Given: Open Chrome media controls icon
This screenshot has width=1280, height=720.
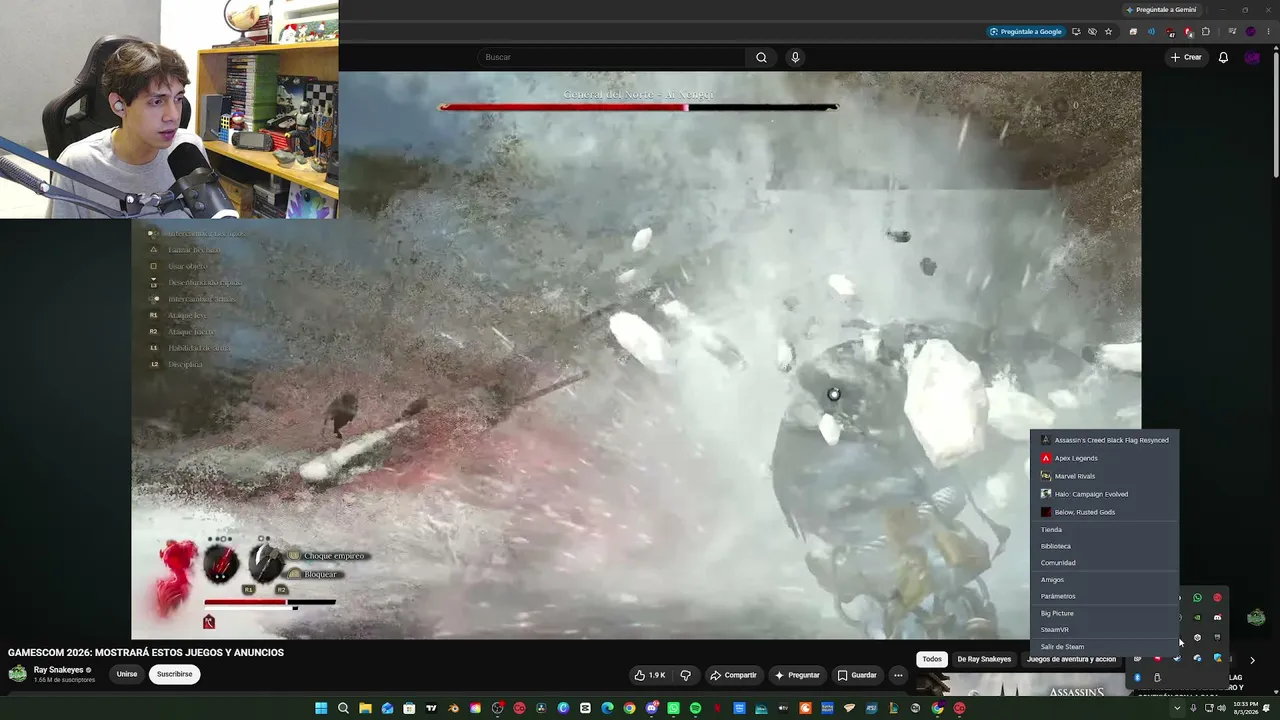Looking at the screenshot, I should click(1232, 31).
